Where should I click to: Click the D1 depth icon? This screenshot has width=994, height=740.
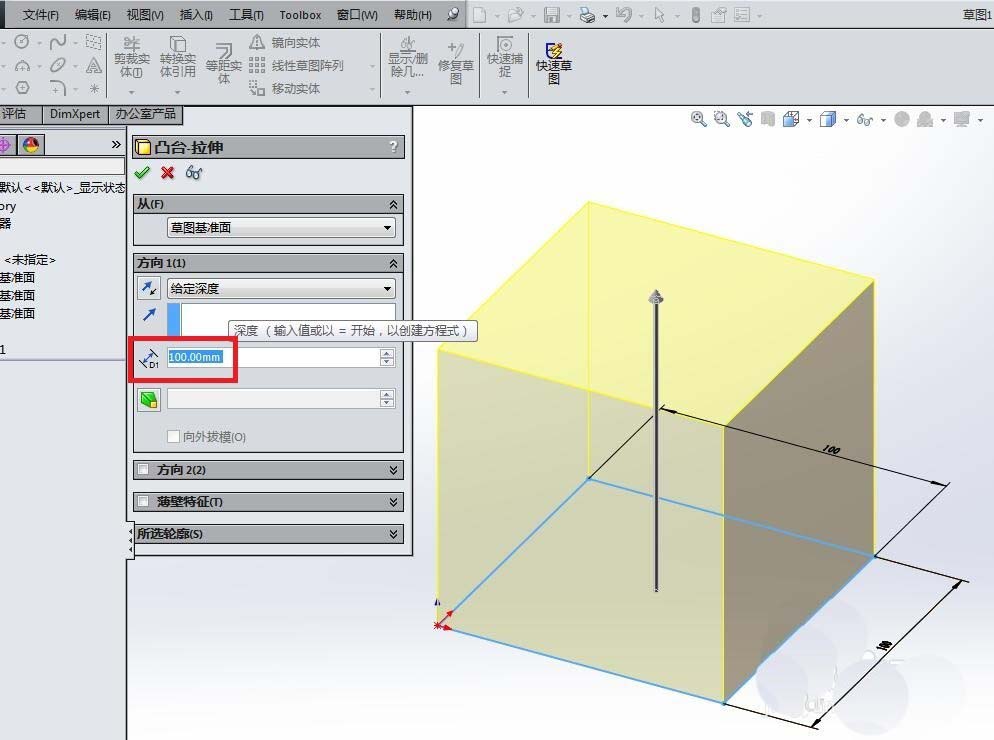(149, 358)
